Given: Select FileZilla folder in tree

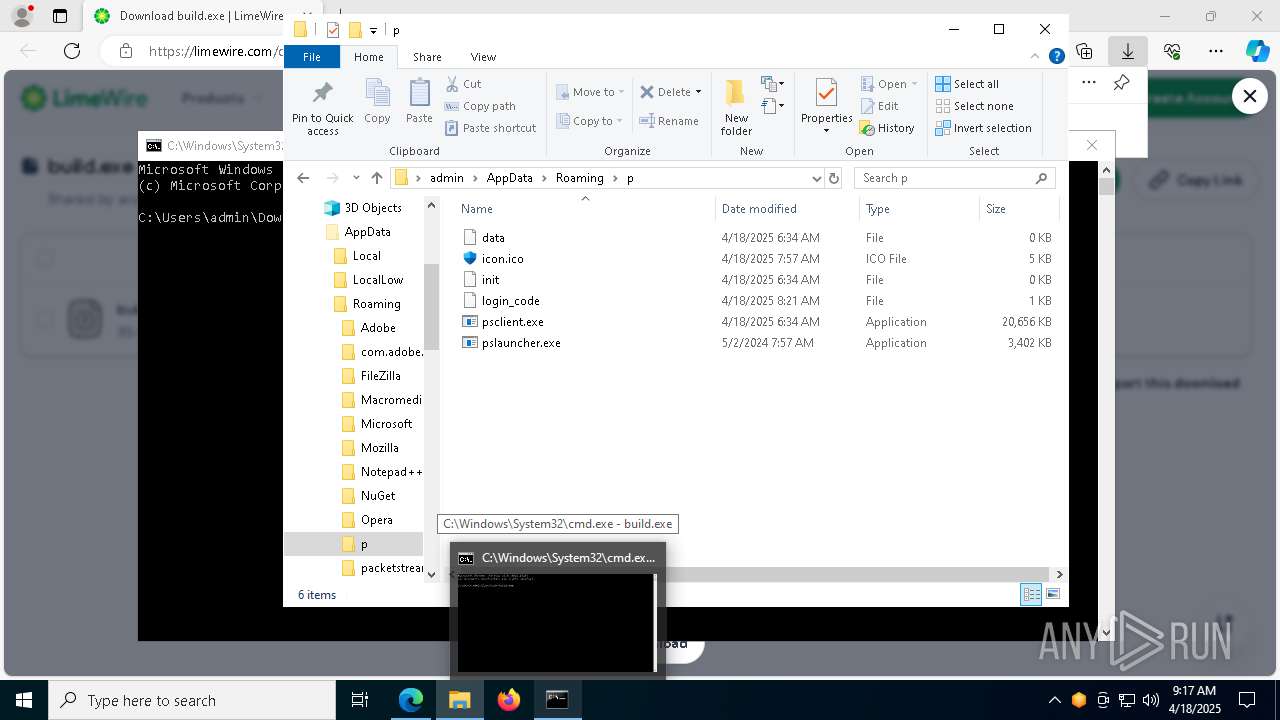Looking at the screenshot, I should tap(380, 376).
